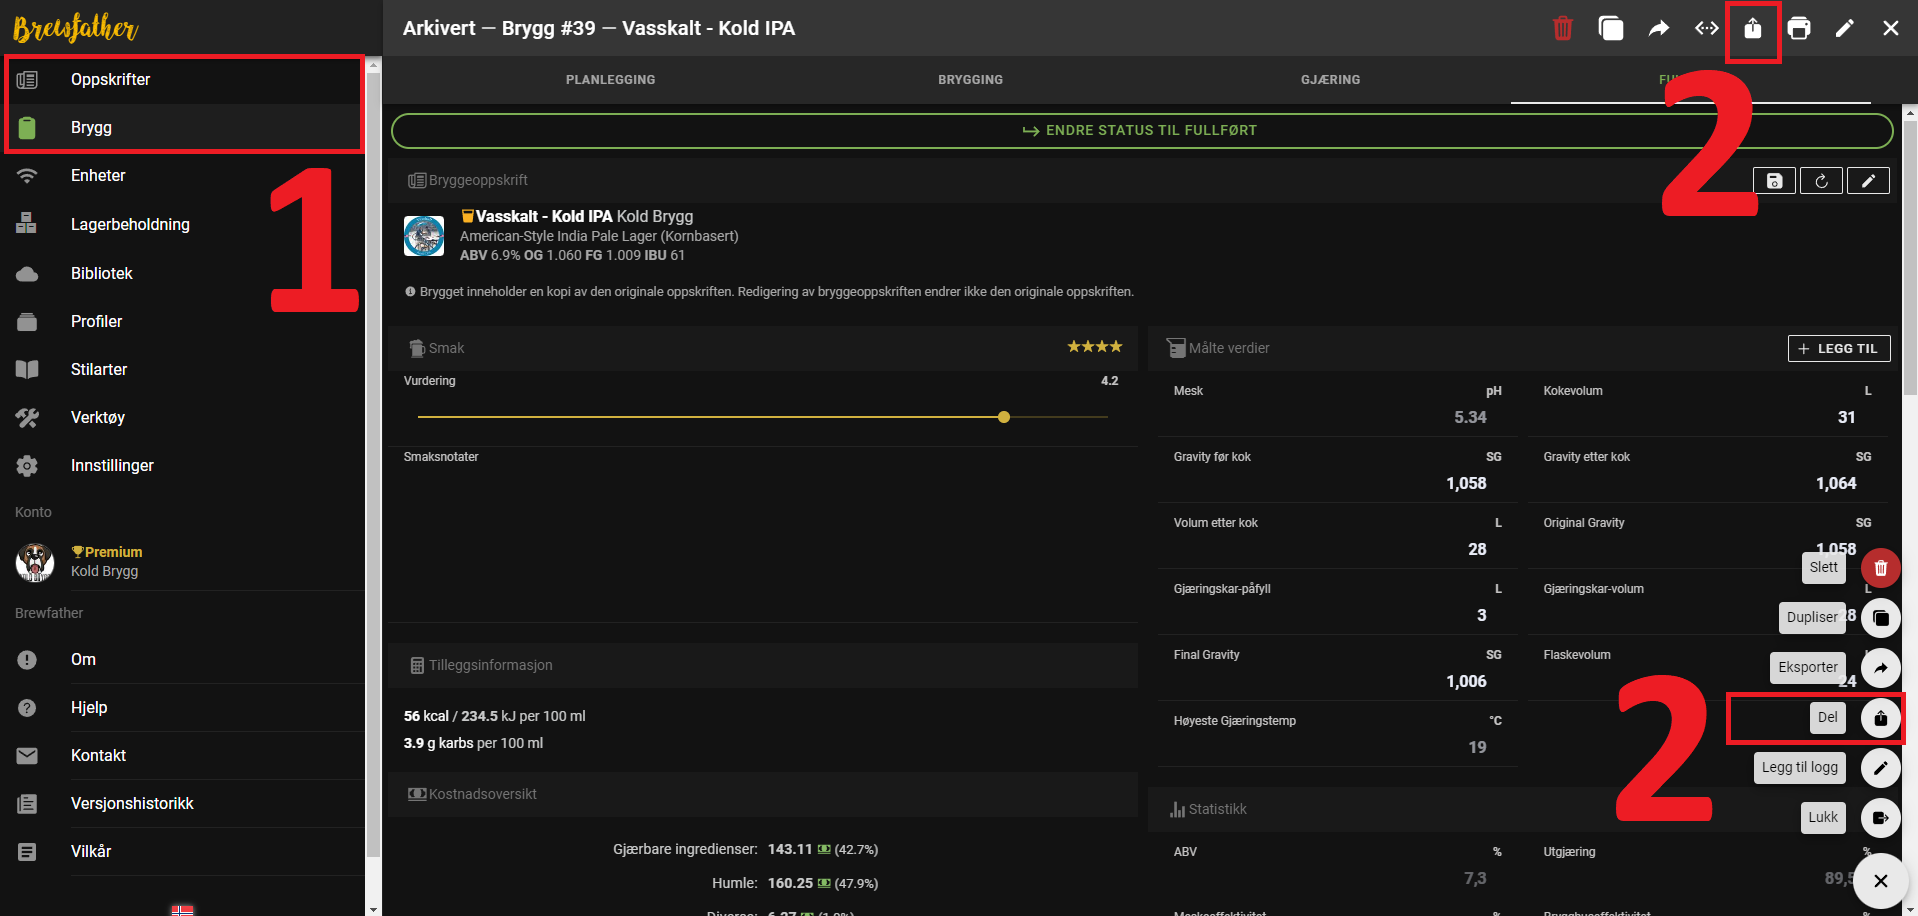The image size is (1918, 916).
Task: Switch to the Planlegging tab
Action: (x=610, y=80)
